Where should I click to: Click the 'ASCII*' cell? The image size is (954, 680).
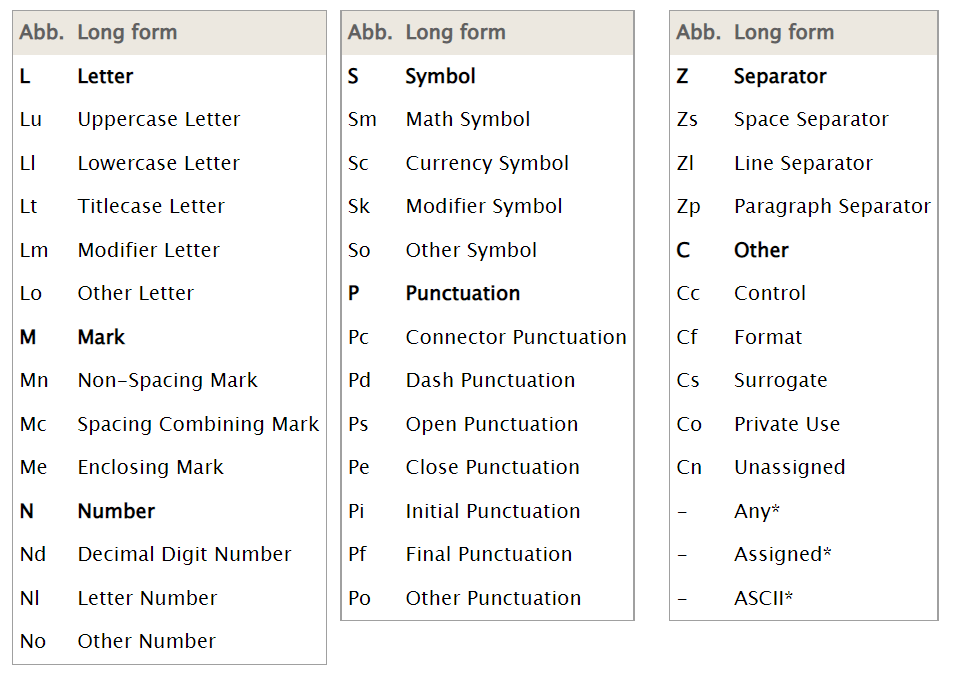point(763,598)
